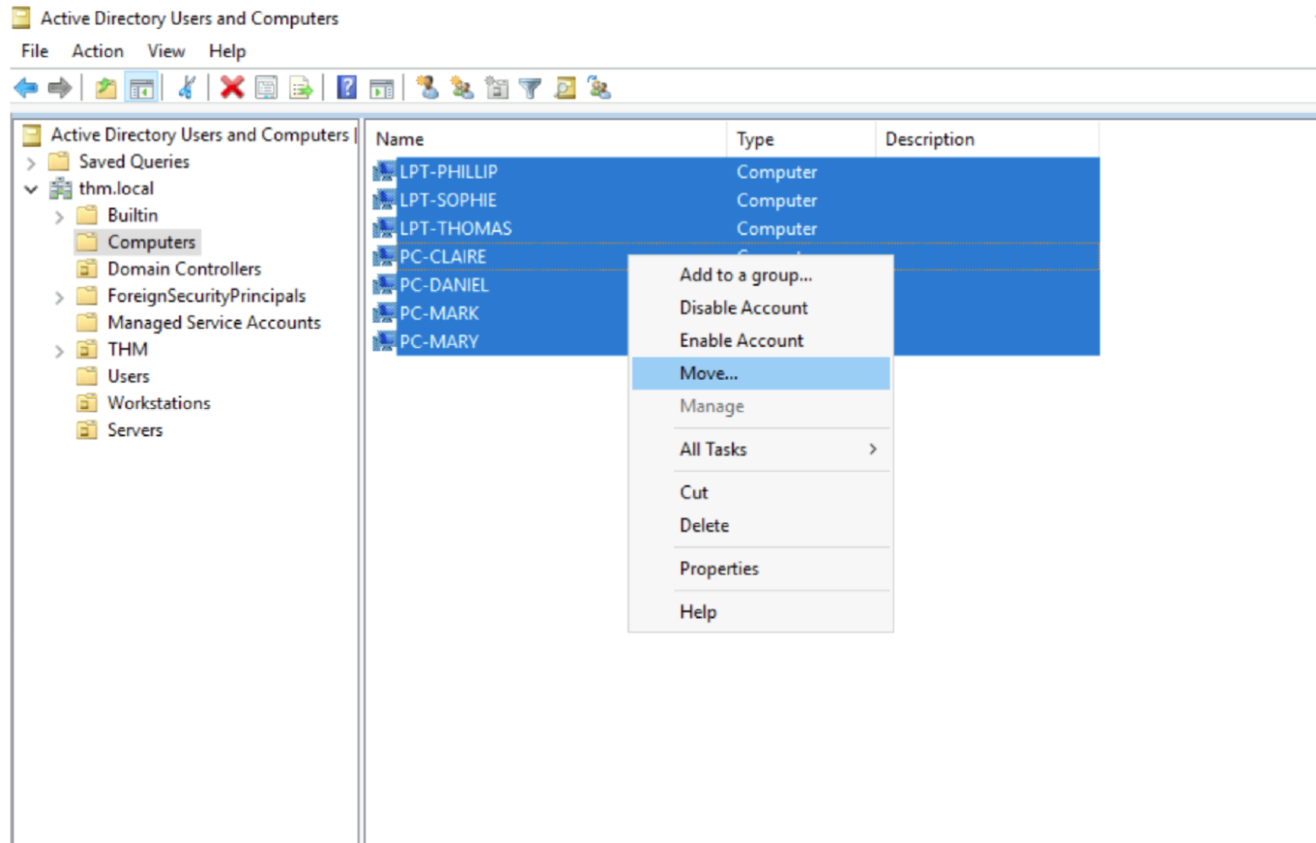Expand the ForeignSecurityPrincipals node
Viewport: 1316px width, 843px height.
click(60, 297)
